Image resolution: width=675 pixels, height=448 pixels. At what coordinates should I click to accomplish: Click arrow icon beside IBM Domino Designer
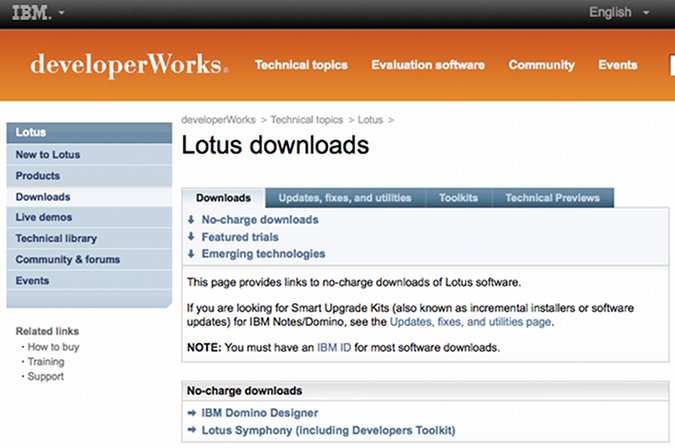(x=192, y=413)
